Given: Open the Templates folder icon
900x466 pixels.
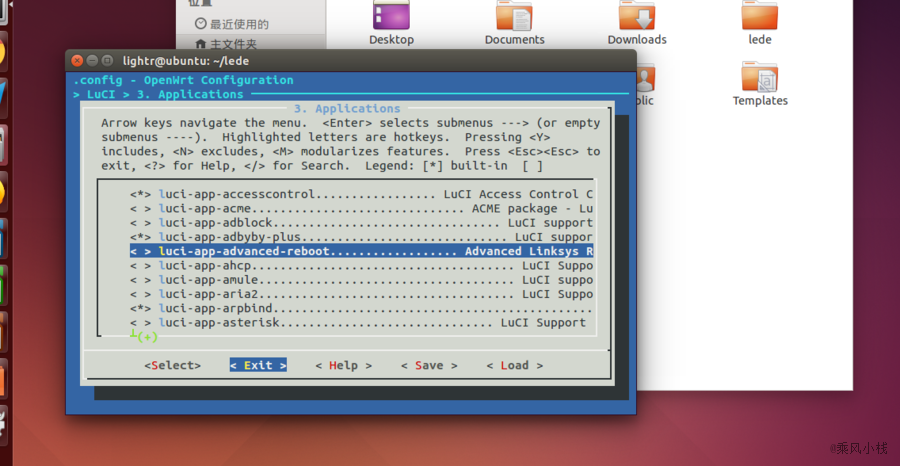Looking at the screenshot, I should (759, 76).
